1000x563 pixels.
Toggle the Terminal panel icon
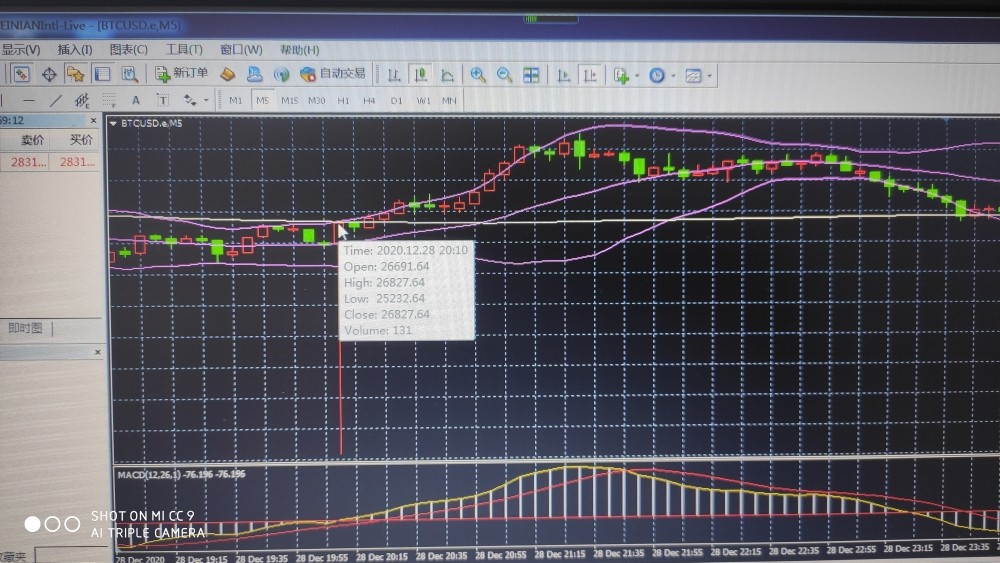102,75
